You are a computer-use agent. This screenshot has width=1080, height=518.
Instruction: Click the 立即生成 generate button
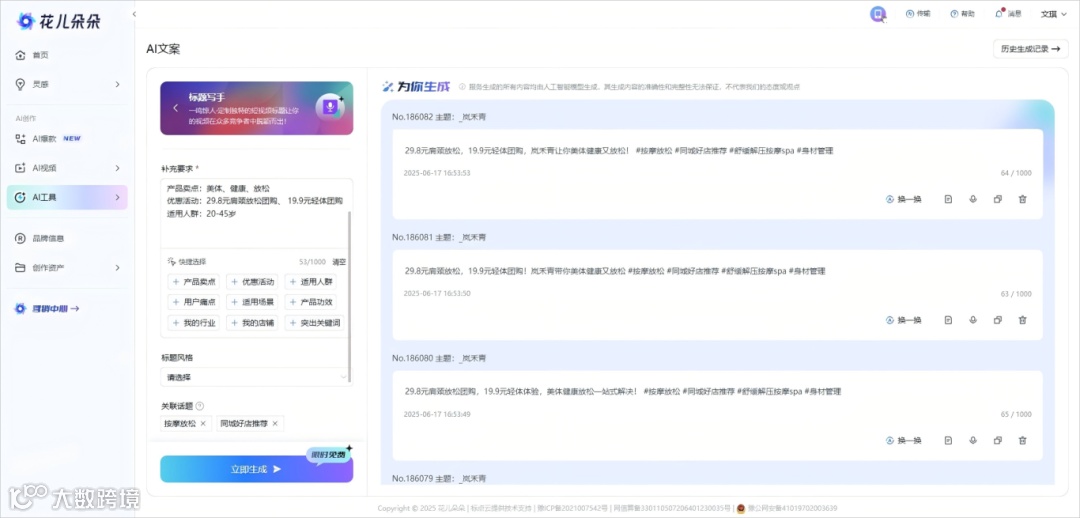tap(256, 469)
